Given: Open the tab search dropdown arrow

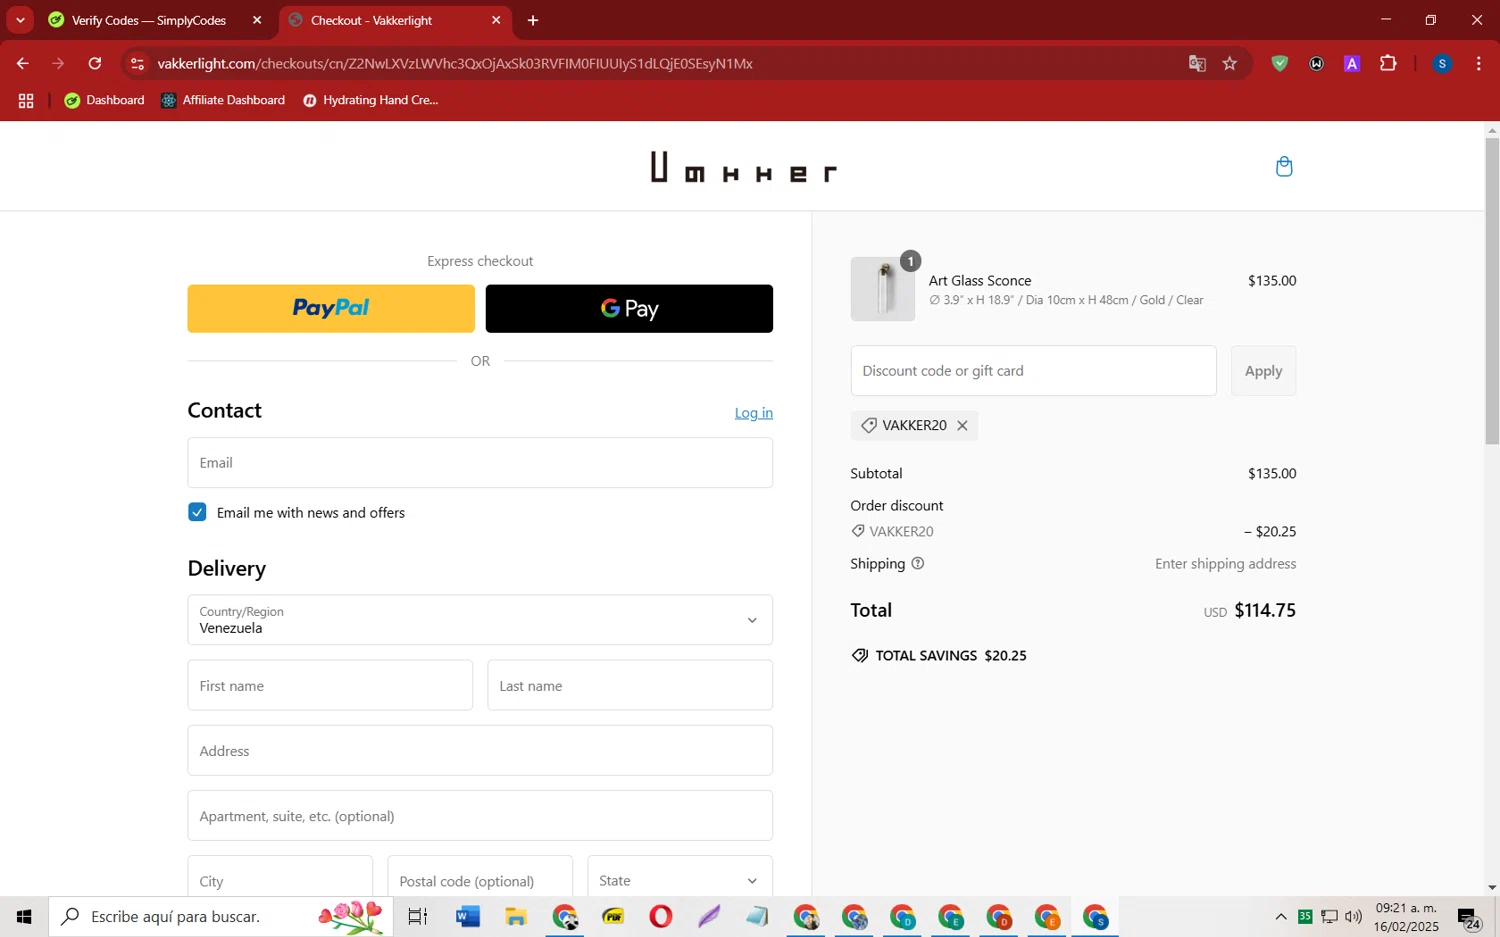Looking at the screenshot, I should tap(20, 20).
